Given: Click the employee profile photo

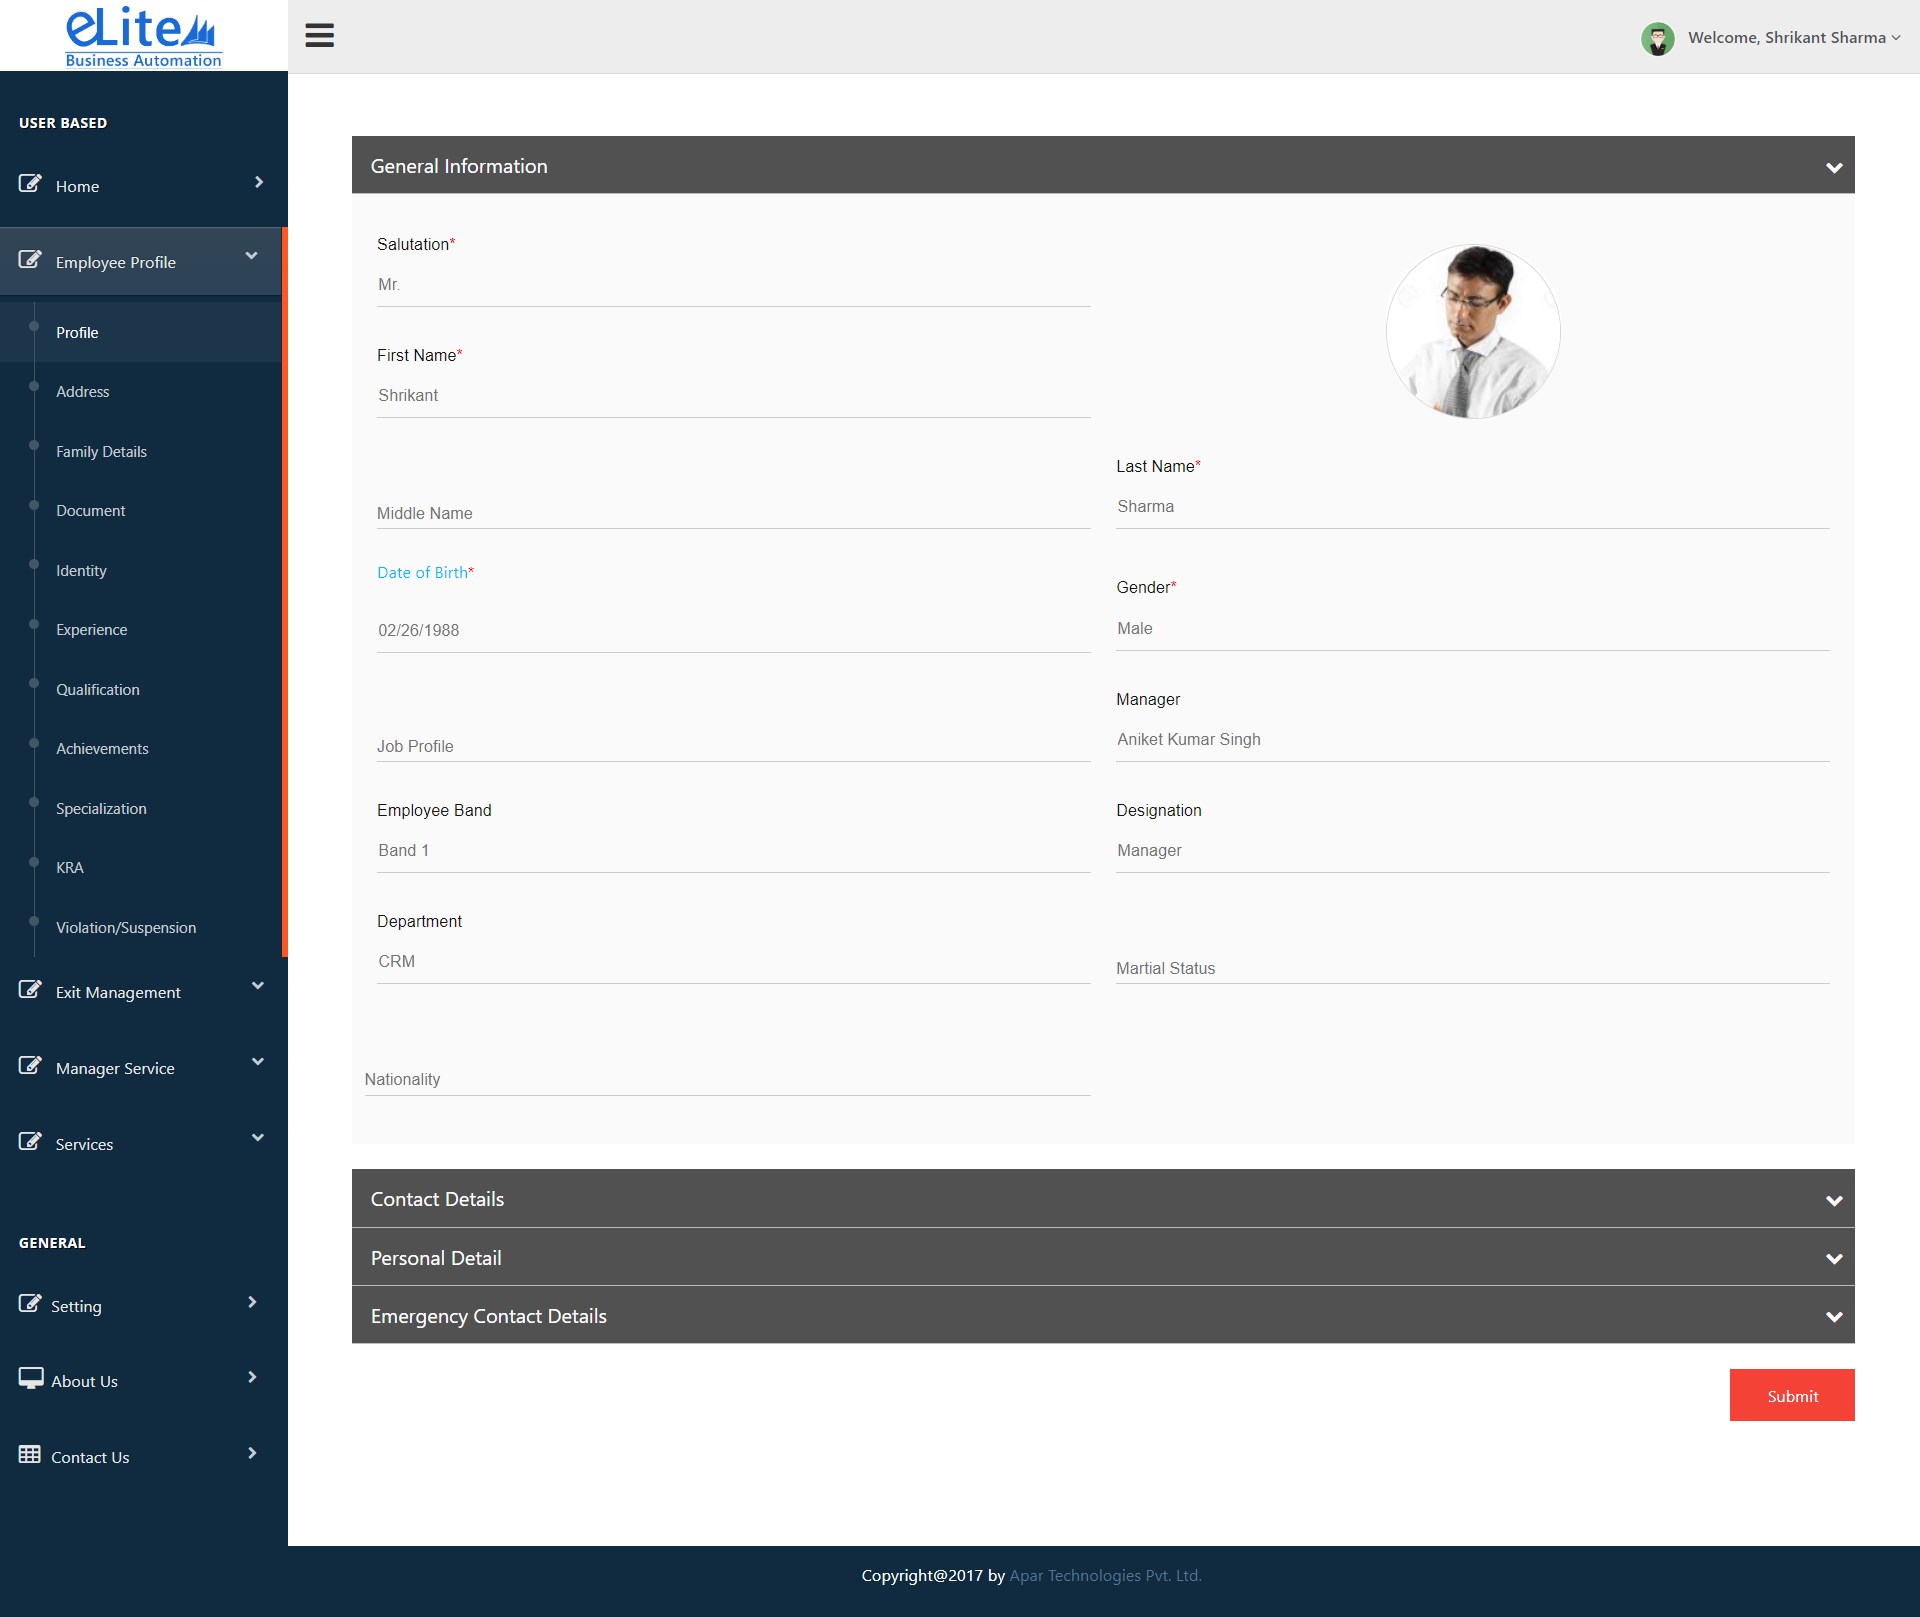Looking at the screenshot, I should click(1472, 331).
